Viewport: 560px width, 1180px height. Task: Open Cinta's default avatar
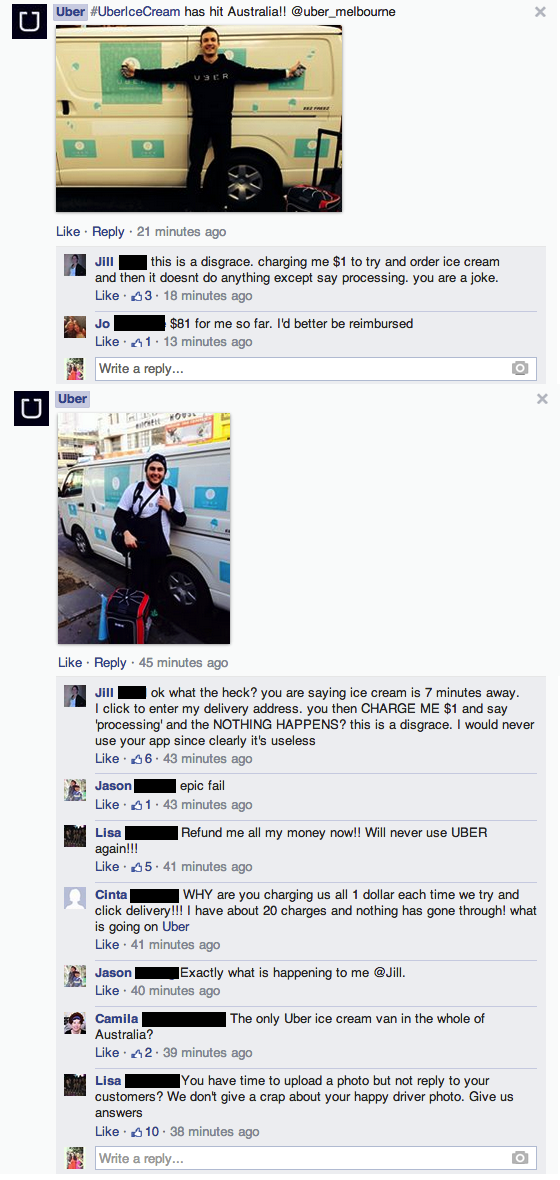pyautogui.click(x=75, y=899)
